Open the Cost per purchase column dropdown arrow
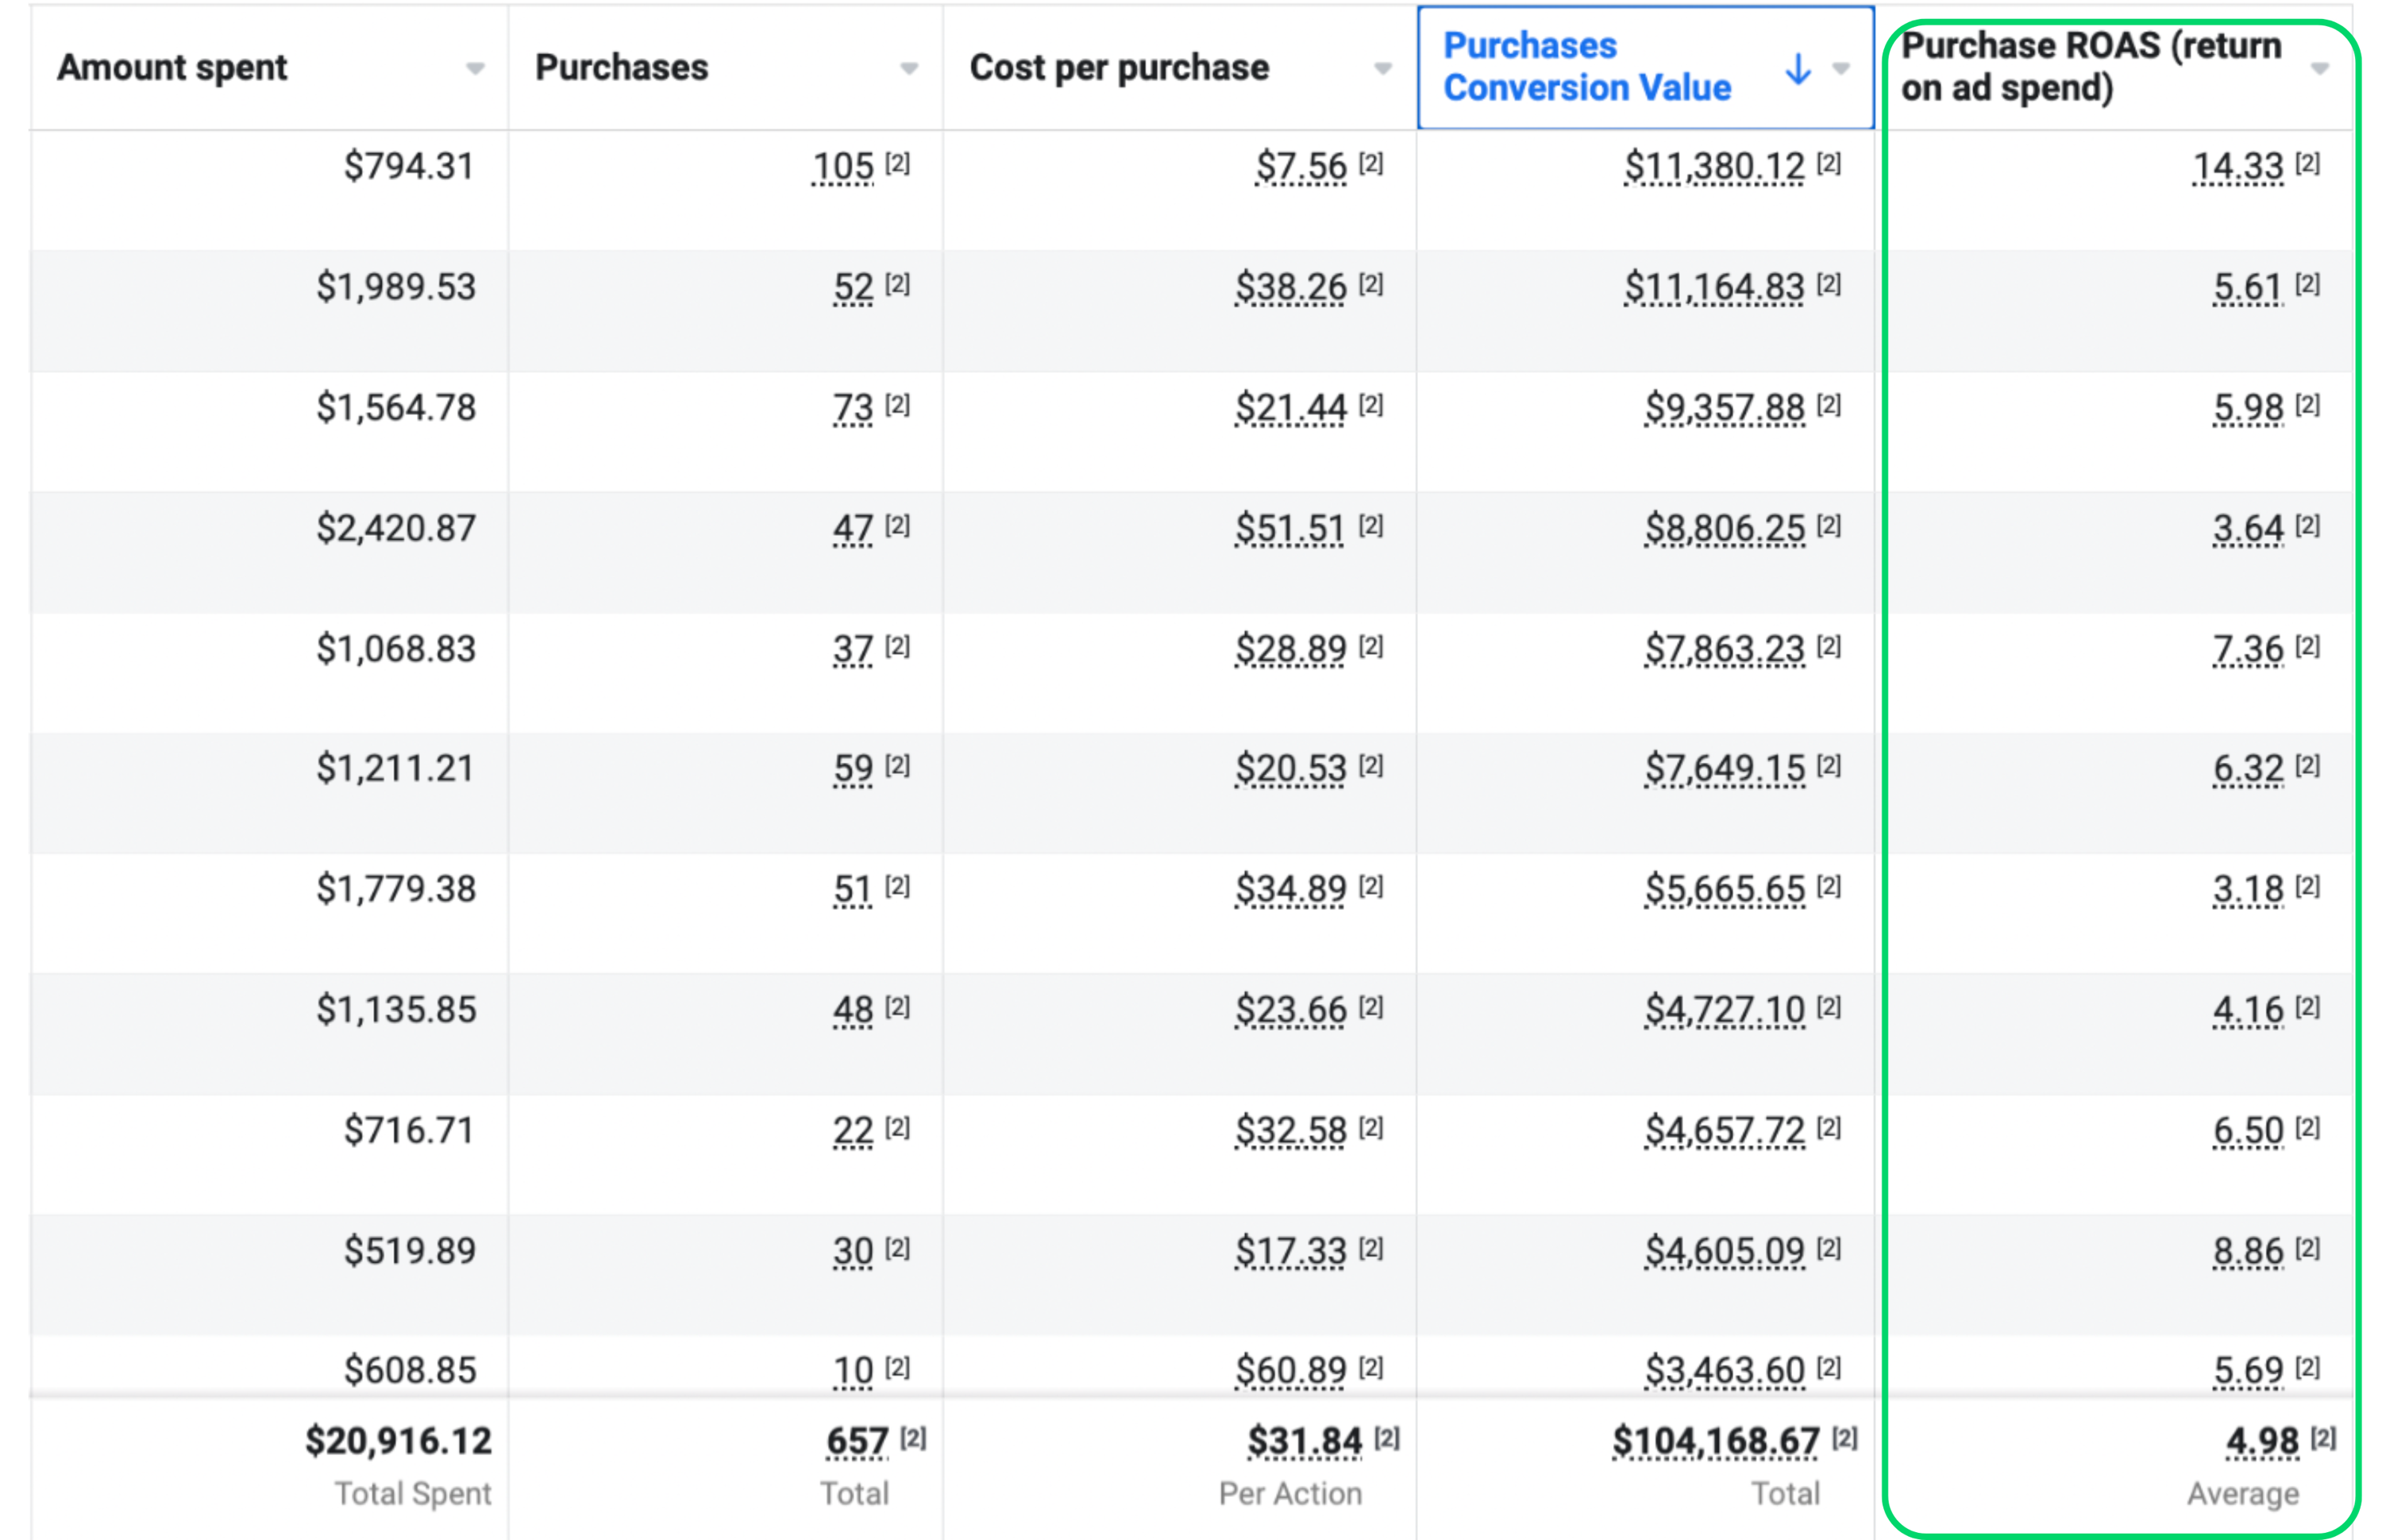 [1383, 68]
